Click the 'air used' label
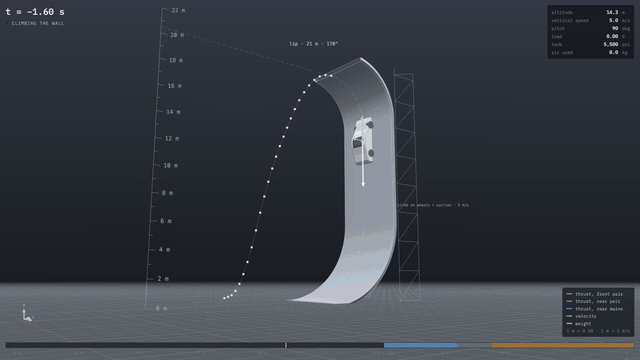Screen dimensions: 640x360 [562, 53]
